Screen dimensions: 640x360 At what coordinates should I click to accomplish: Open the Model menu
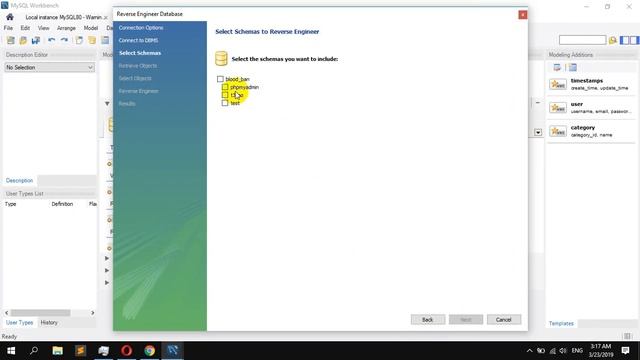91,28
